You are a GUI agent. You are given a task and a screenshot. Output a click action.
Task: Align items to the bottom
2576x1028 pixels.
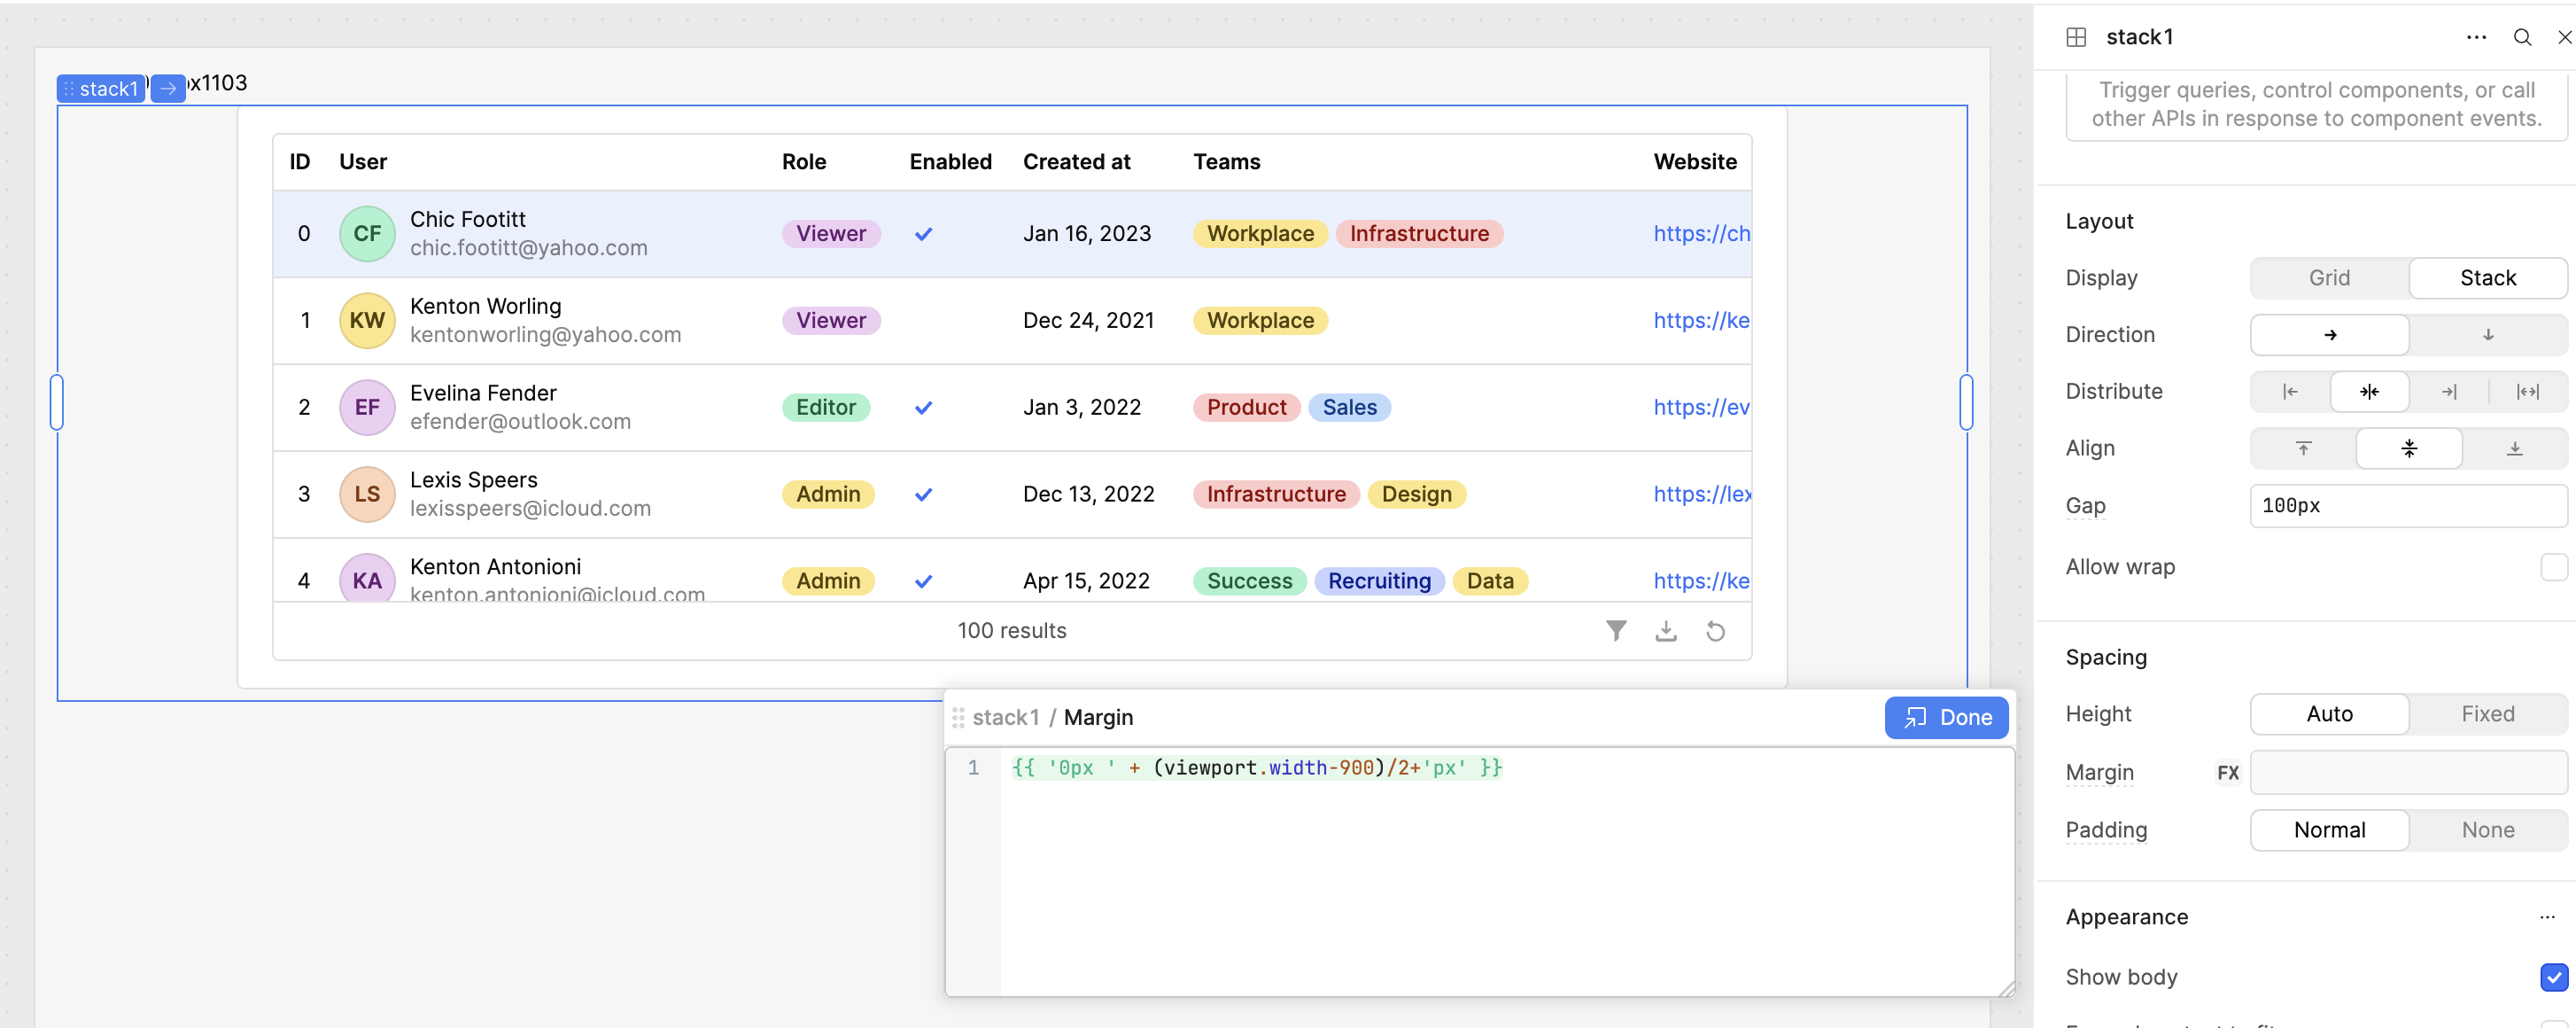(2514, 448)
